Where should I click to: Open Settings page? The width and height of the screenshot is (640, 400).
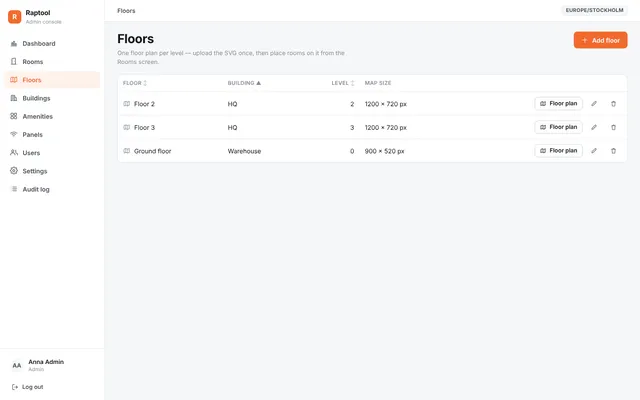pos(52,171)
